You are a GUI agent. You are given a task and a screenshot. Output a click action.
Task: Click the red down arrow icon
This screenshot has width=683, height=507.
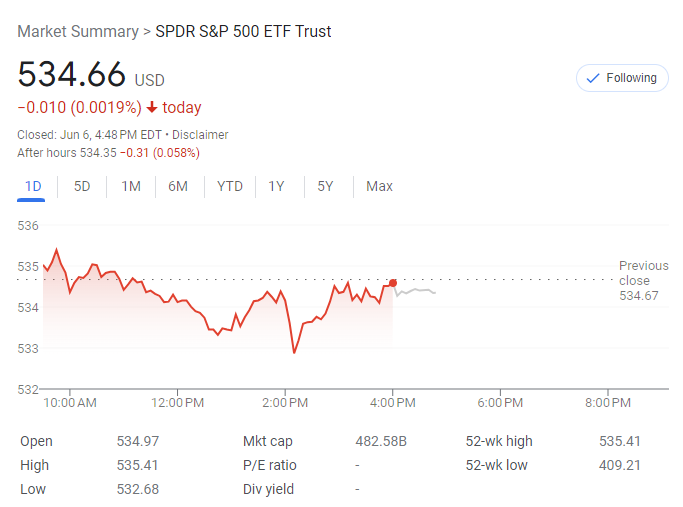tap(151, 108)
